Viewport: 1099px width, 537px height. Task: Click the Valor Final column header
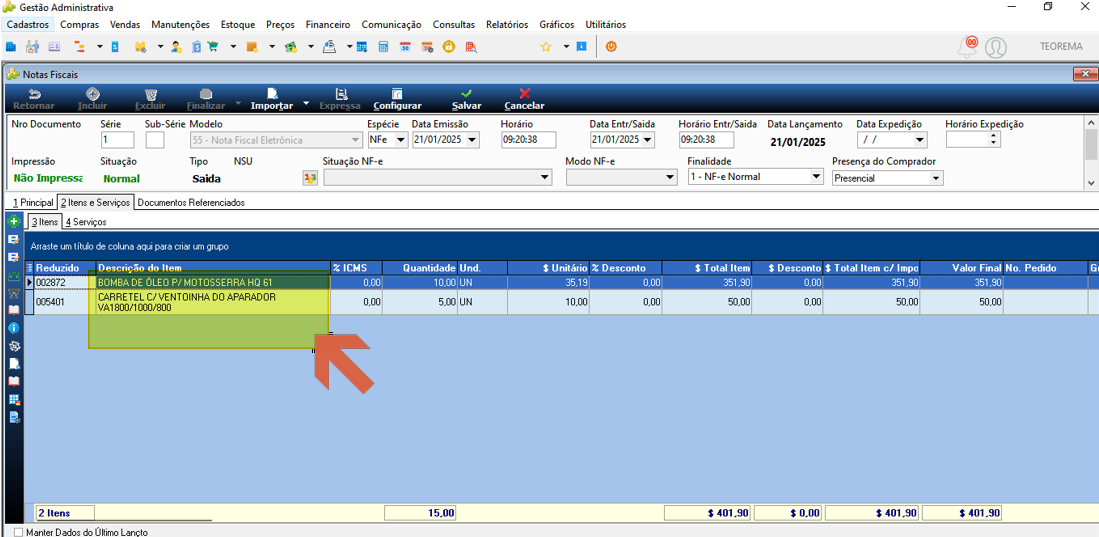[x=962, y=268]
